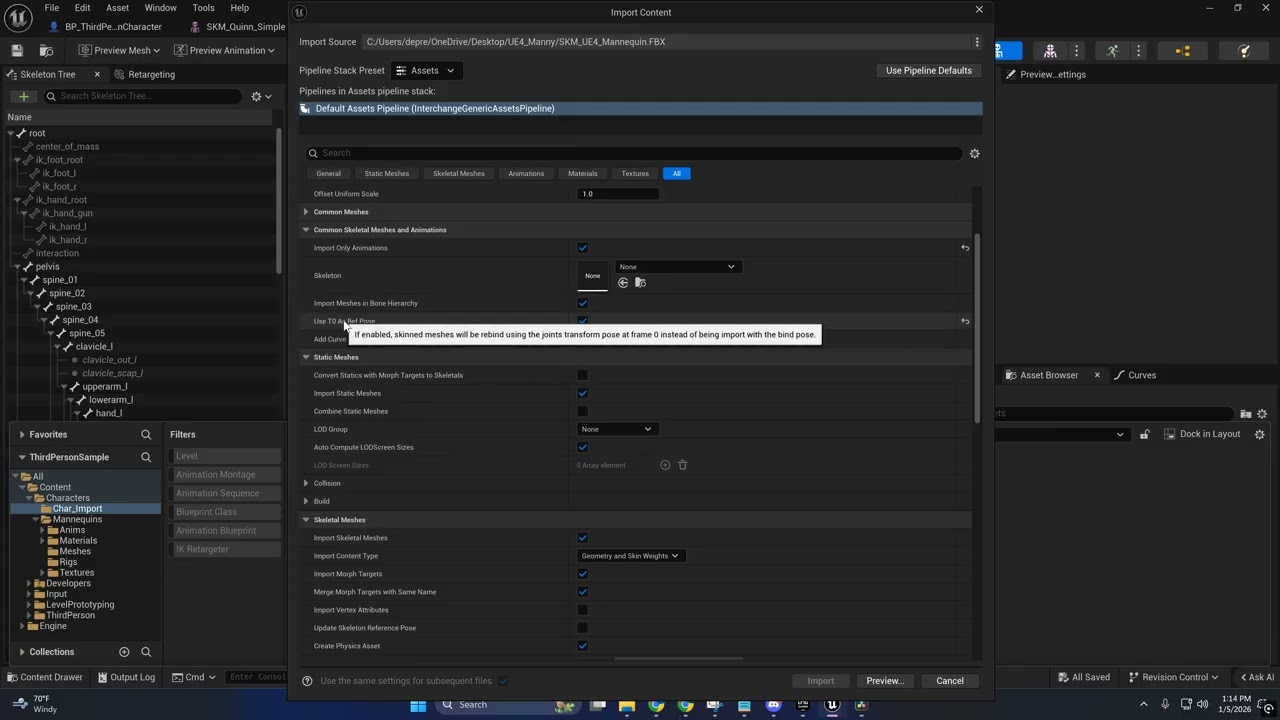The width and height of the screenshot is (1280, 720).
Task: Add a new collection with the plus icon
Action: pyautogui.click(x=124, y=652)
